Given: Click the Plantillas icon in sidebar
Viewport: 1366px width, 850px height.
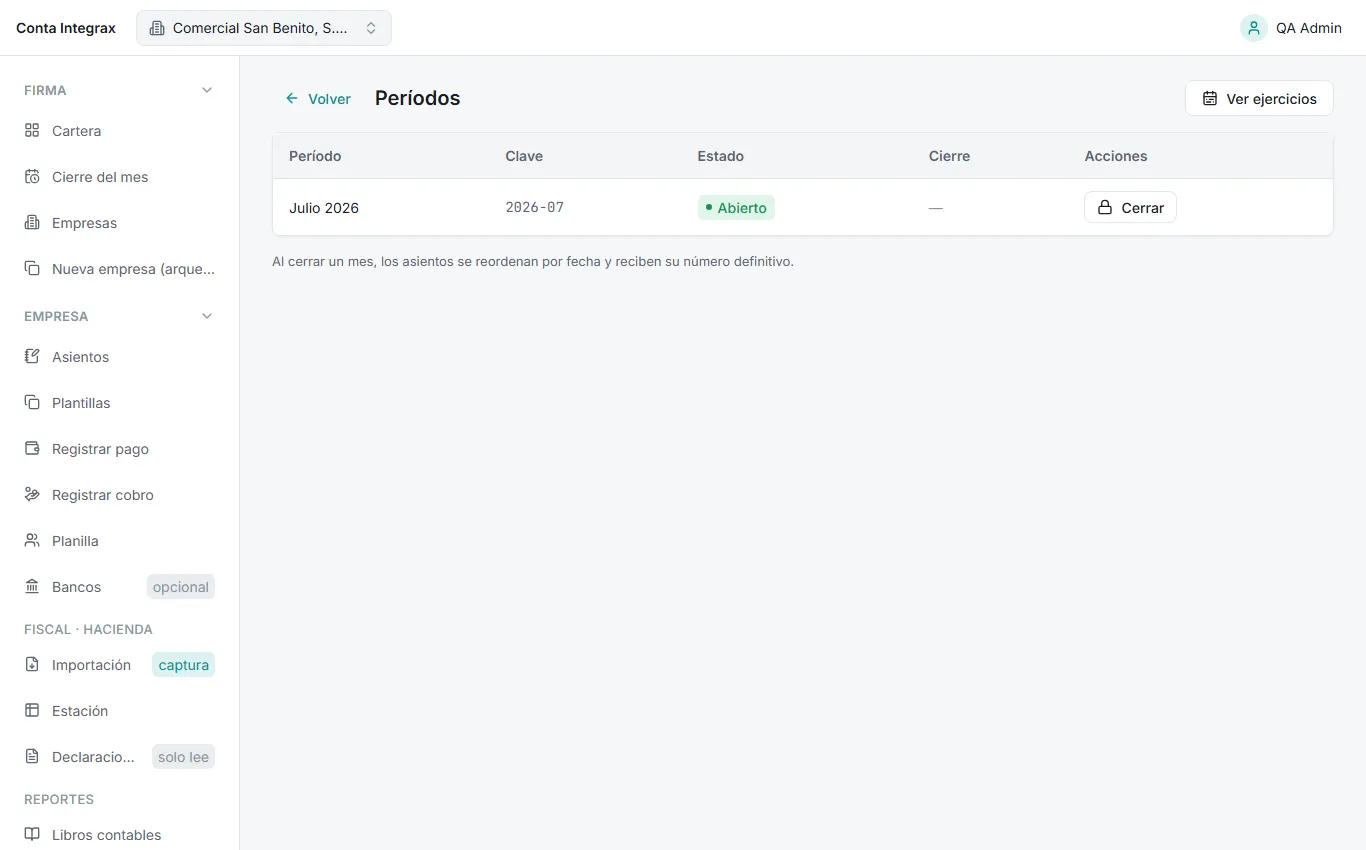Looking at the screenshot, I should 32,403.
